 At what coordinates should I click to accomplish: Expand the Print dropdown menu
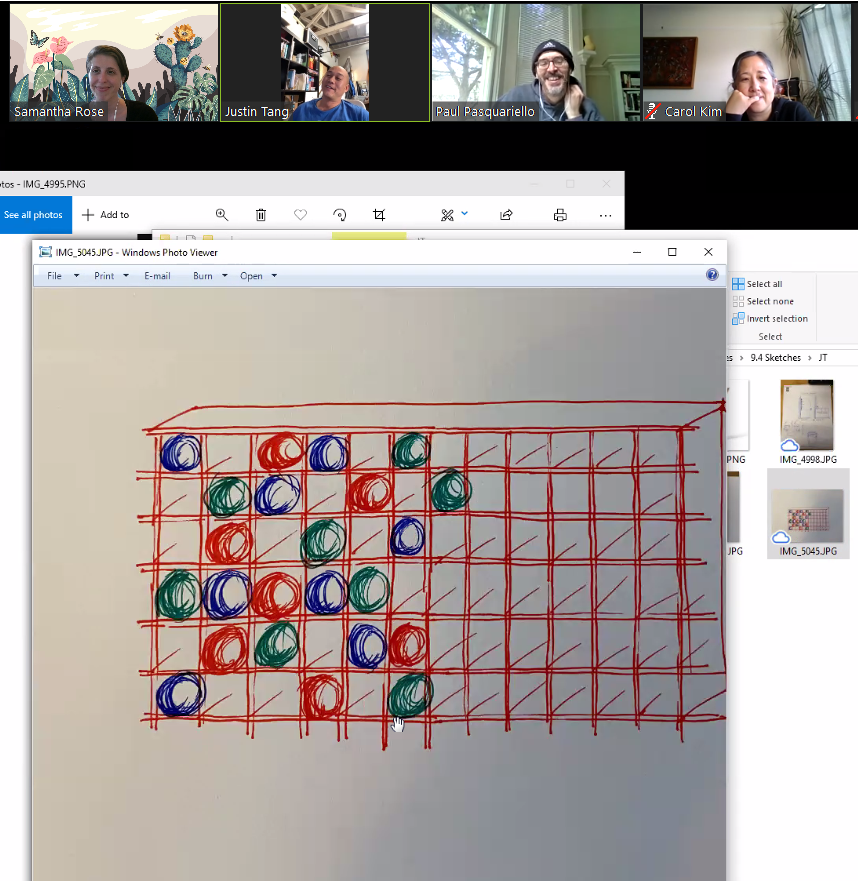(111, 276)
